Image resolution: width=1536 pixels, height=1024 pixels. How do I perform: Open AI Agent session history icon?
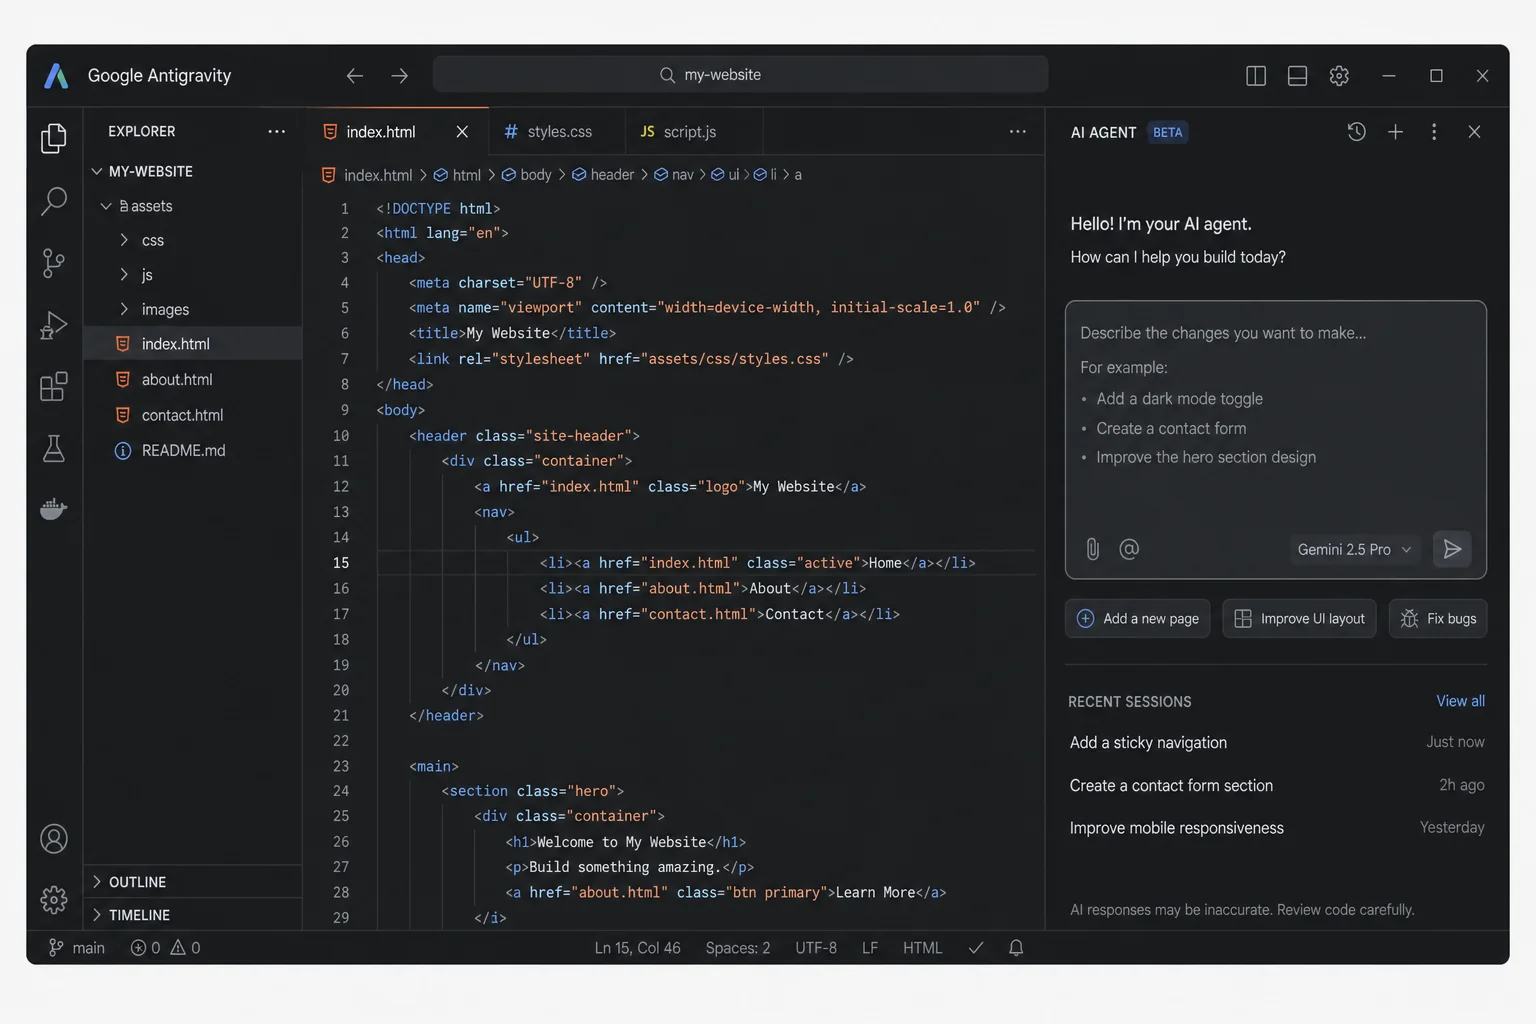tap(1356, 132)
